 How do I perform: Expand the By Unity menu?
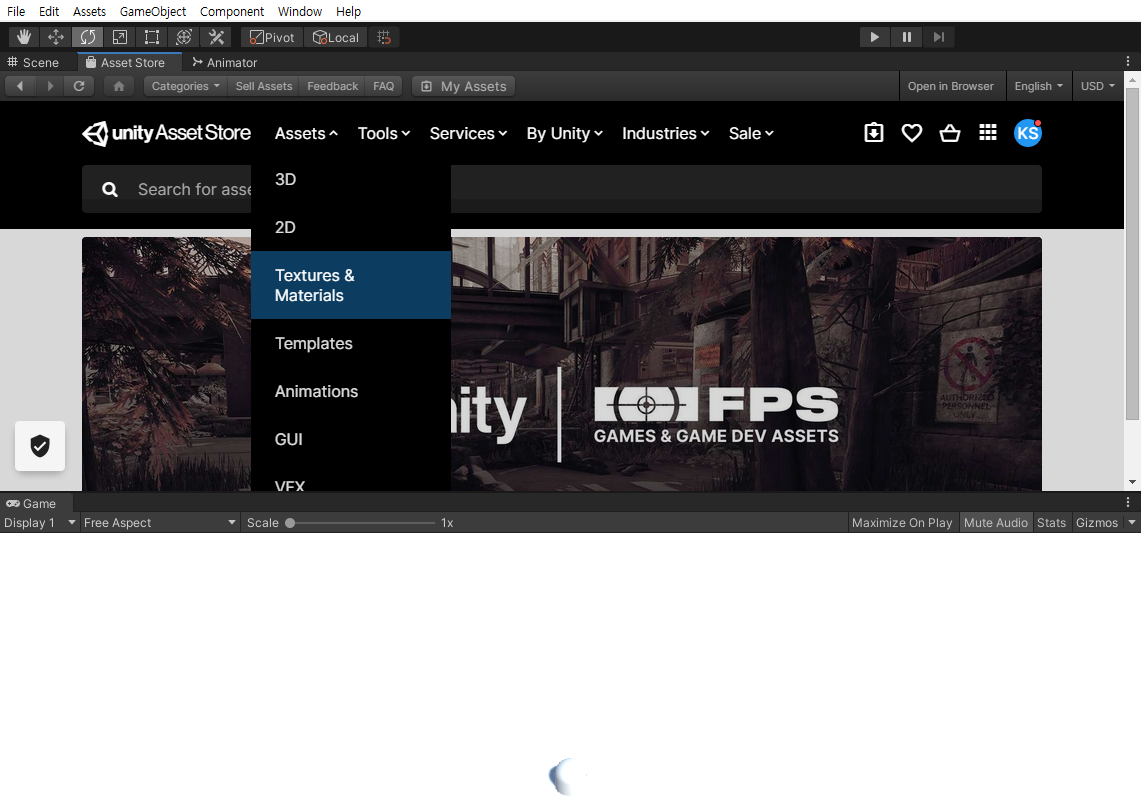pos(564,133)
